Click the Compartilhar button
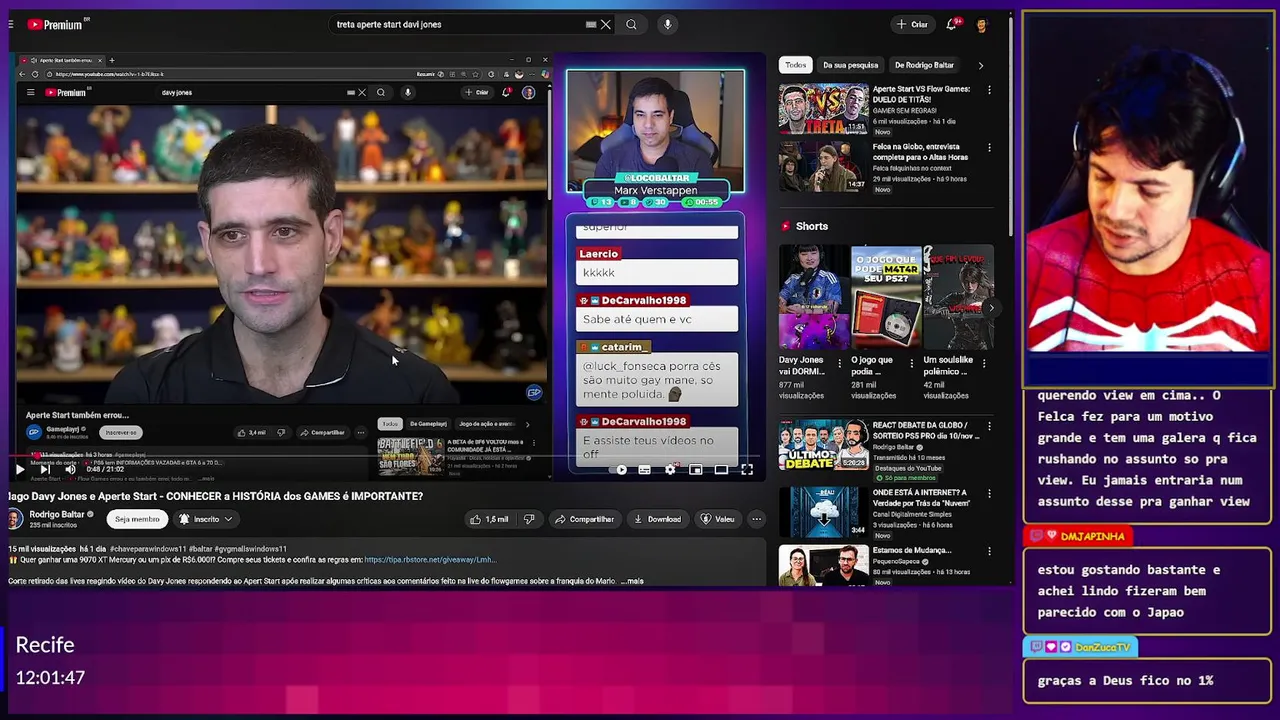The width and height of the screenshot is (1280, 720). 585,519
